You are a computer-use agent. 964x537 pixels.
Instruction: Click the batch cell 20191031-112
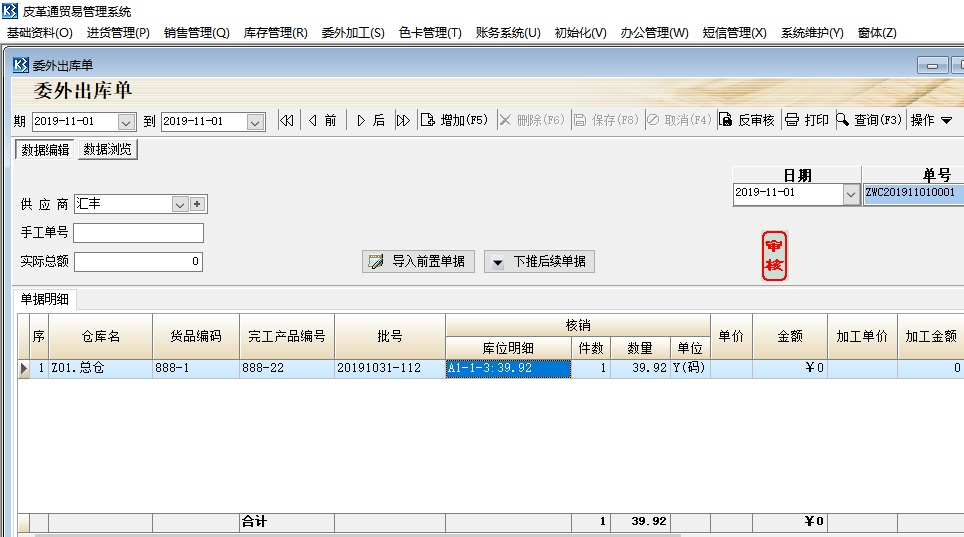390,368
